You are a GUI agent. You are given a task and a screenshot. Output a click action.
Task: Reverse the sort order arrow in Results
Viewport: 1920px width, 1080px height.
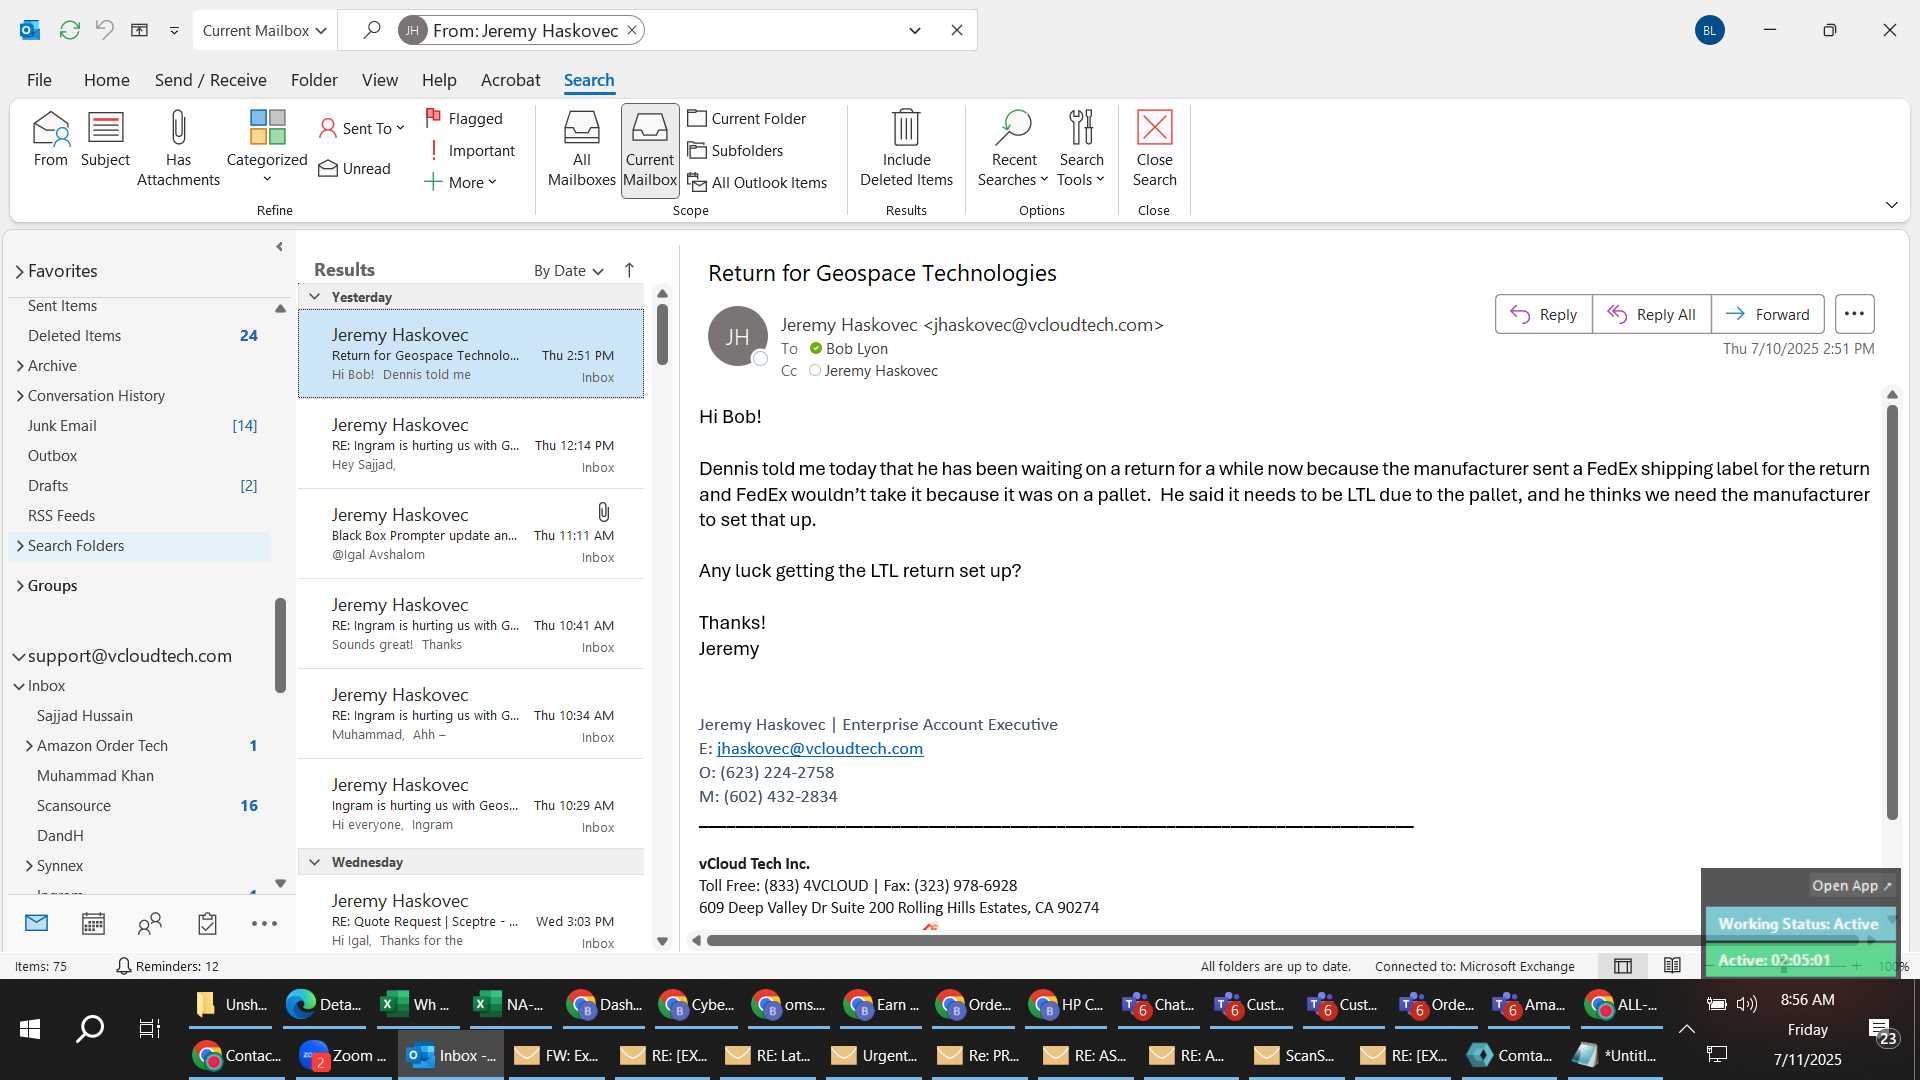point(629,270)
